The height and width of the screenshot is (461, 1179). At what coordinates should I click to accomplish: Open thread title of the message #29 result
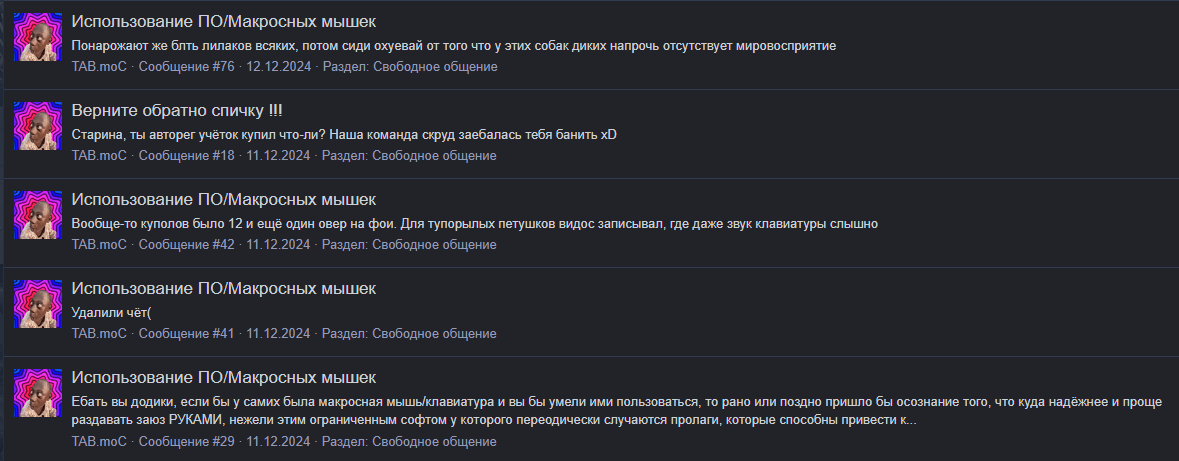coord(224,377)
